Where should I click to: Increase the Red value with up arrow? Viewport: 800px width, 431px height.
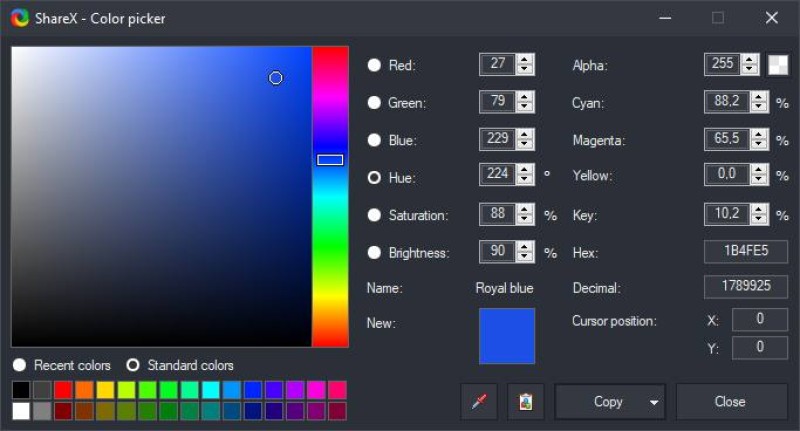[525, 59]
